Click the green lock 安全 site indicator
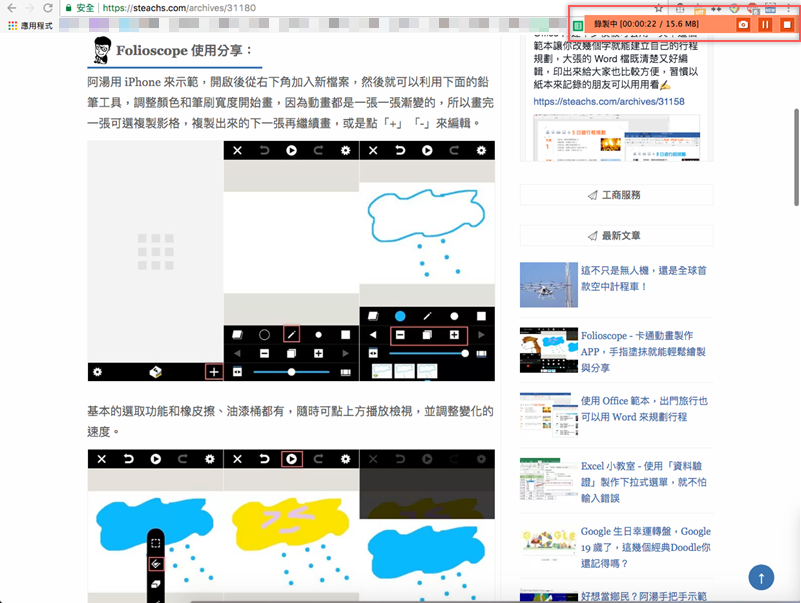Viewport: 801px width, 603px height. coord(80,8)
